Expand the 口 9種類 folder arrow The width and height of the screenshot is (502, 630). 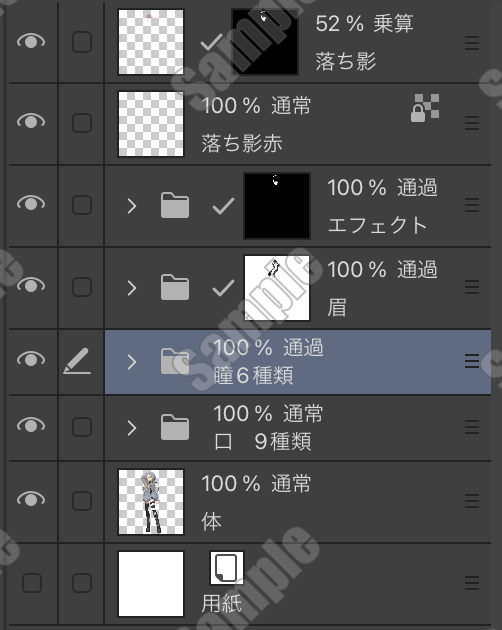click(x=131, y=428)
